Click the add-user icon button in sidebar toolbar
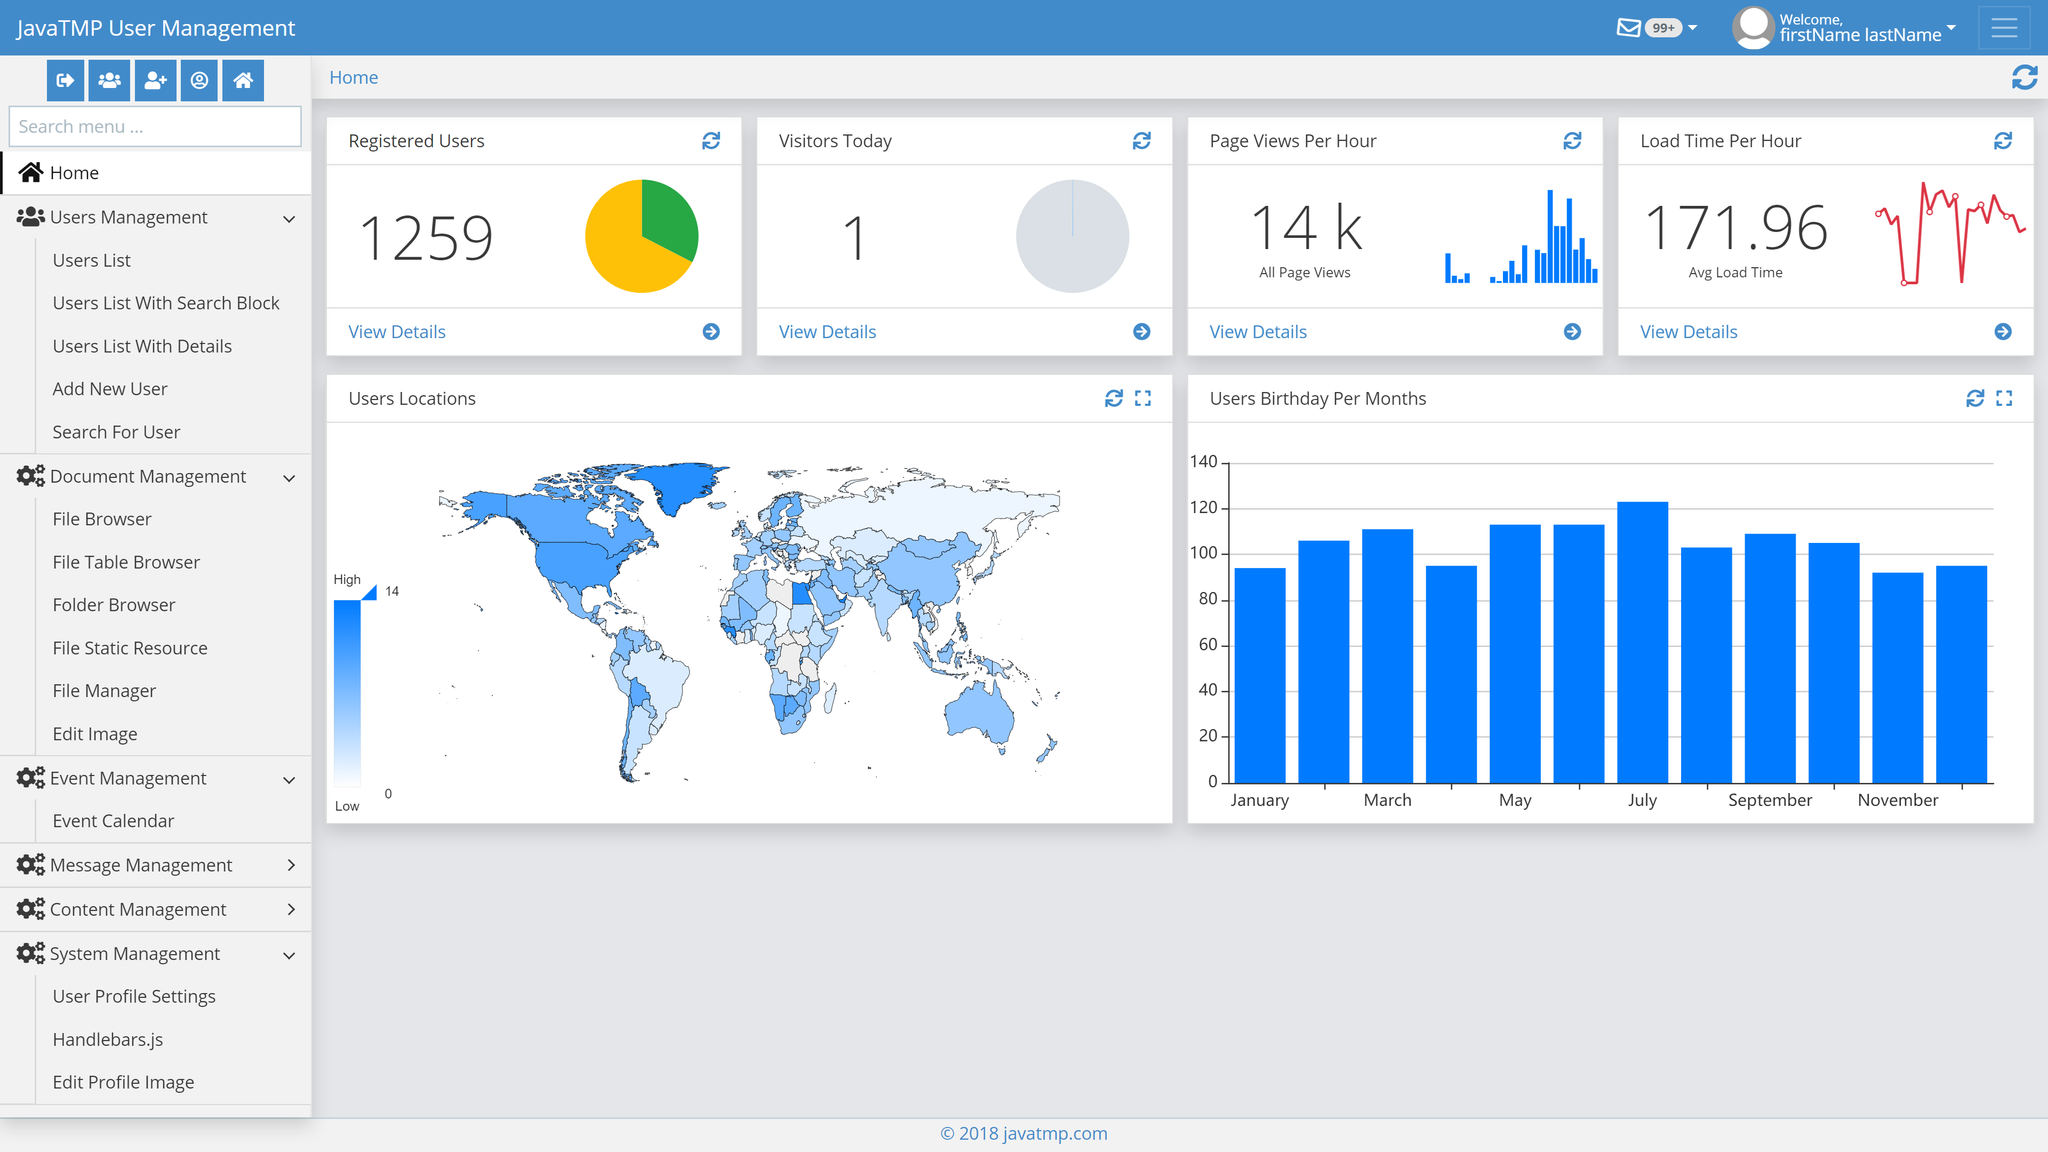2048x1152 pixels. [x=155, y=80]
